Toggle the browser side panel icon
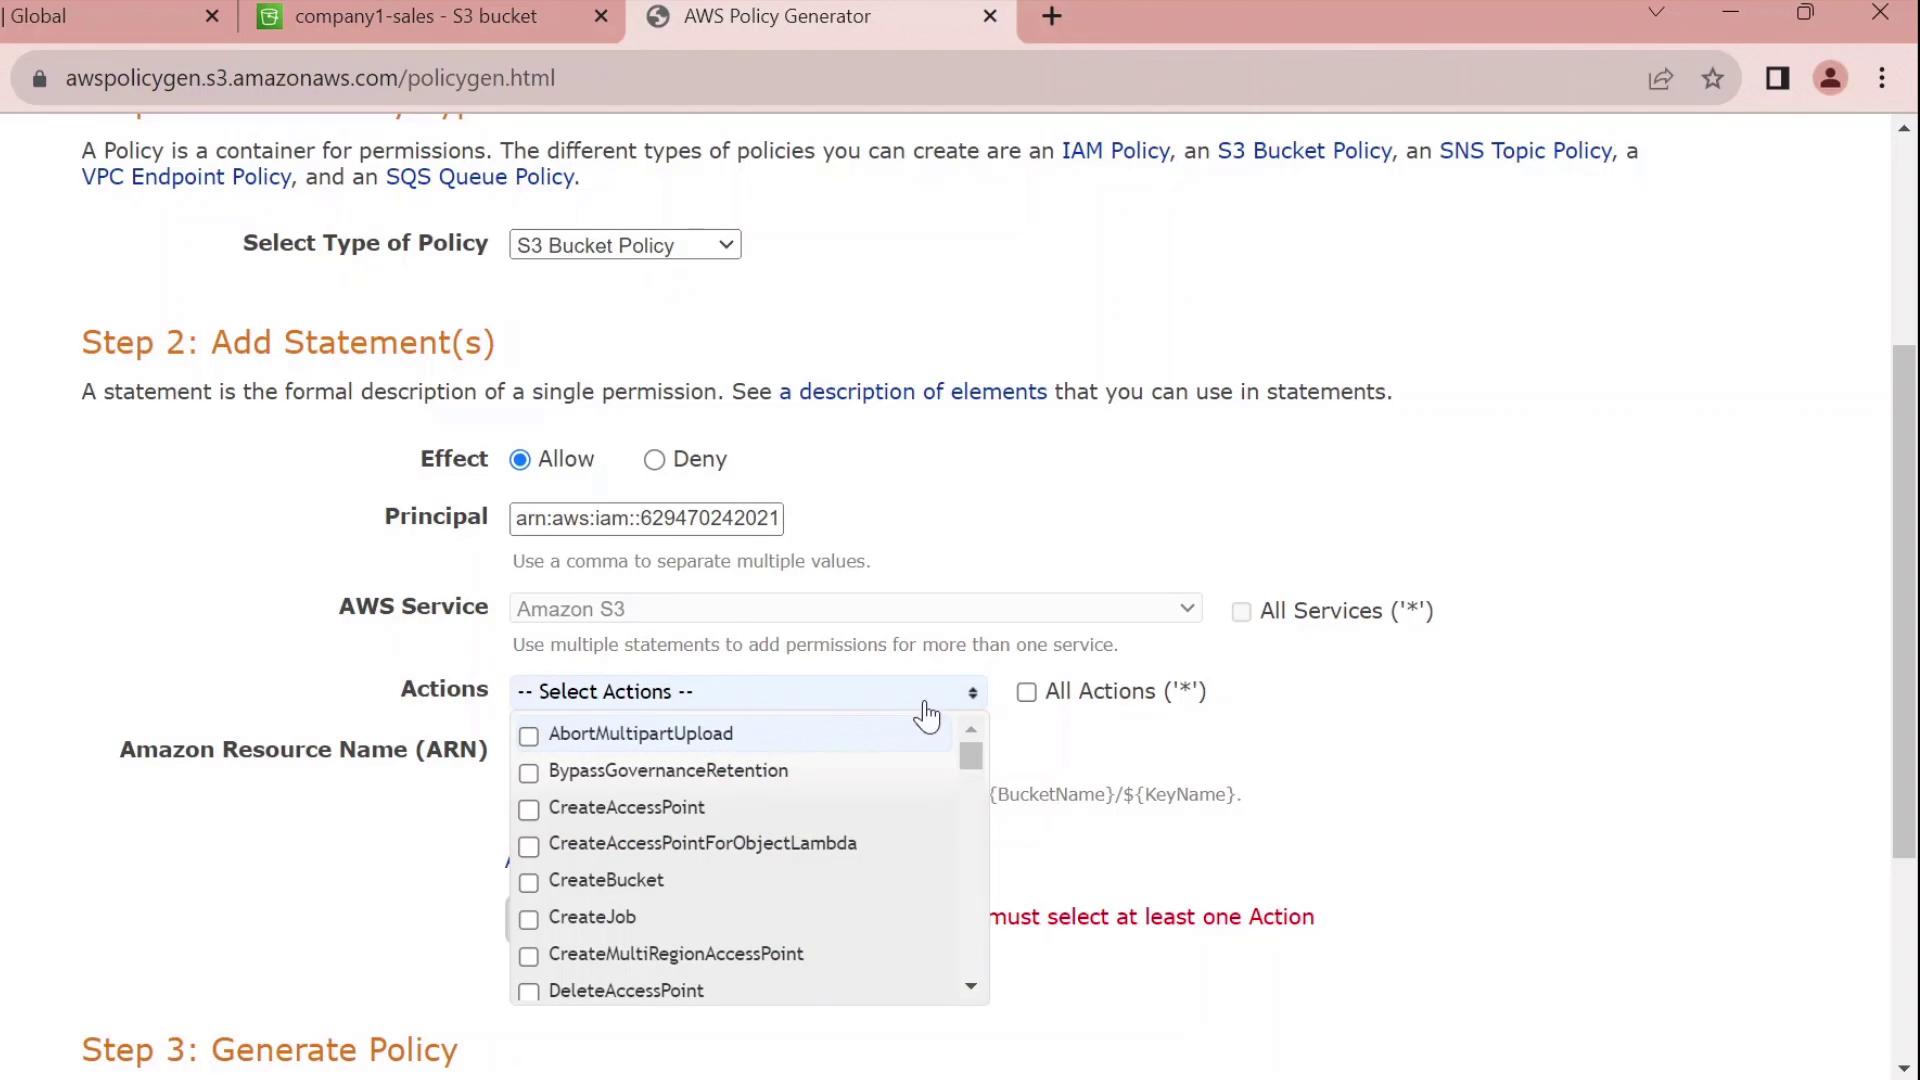 pos(1777,79)
